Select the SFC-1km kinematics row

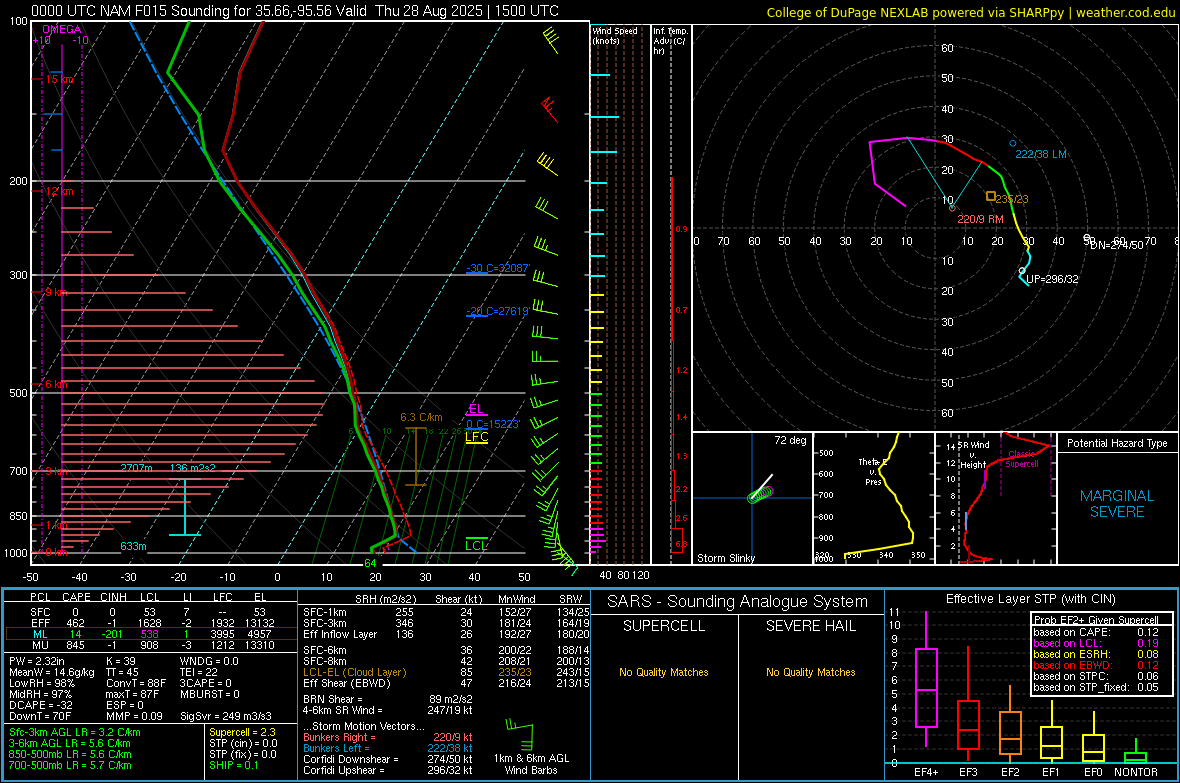pyautogui.click(x=446, y=613)
